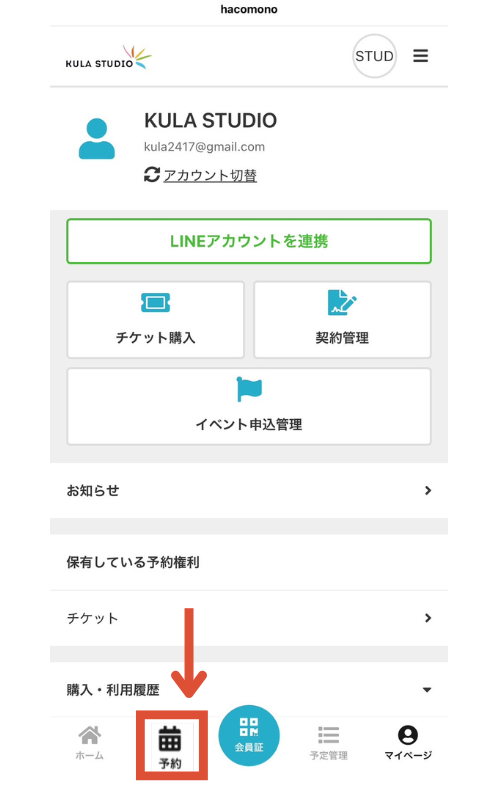
Task: Select the マイページ tab
Action: (408, 743)
